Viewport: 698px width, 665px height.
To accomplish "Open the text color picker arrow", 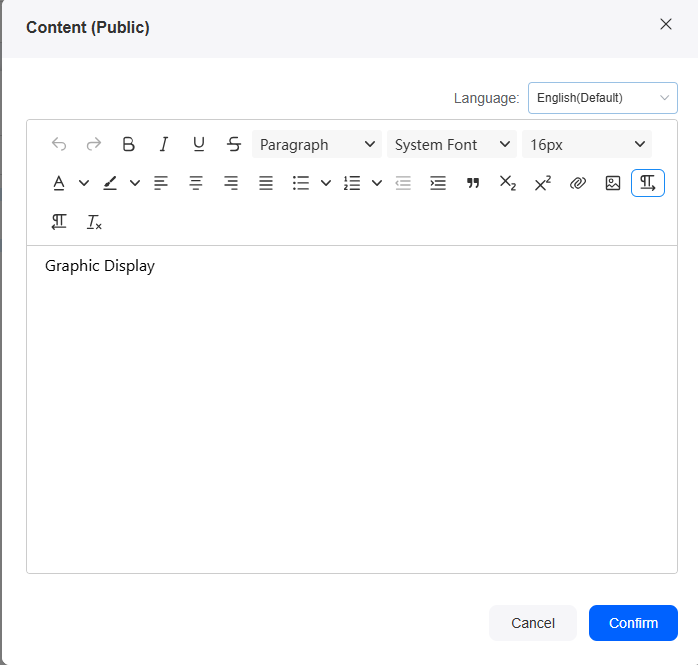I will click(84, 183).
